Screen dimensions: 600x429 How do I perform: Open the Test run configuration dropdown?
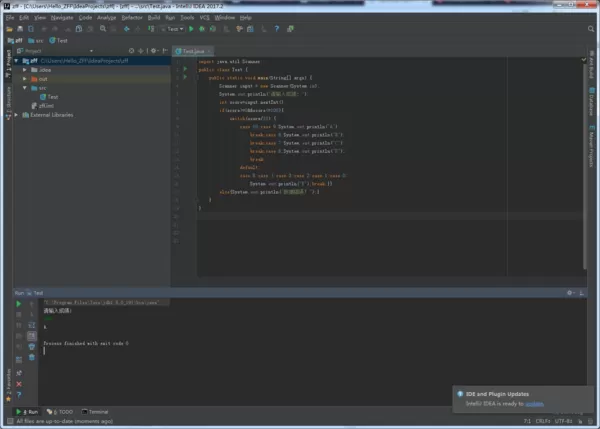173,29
